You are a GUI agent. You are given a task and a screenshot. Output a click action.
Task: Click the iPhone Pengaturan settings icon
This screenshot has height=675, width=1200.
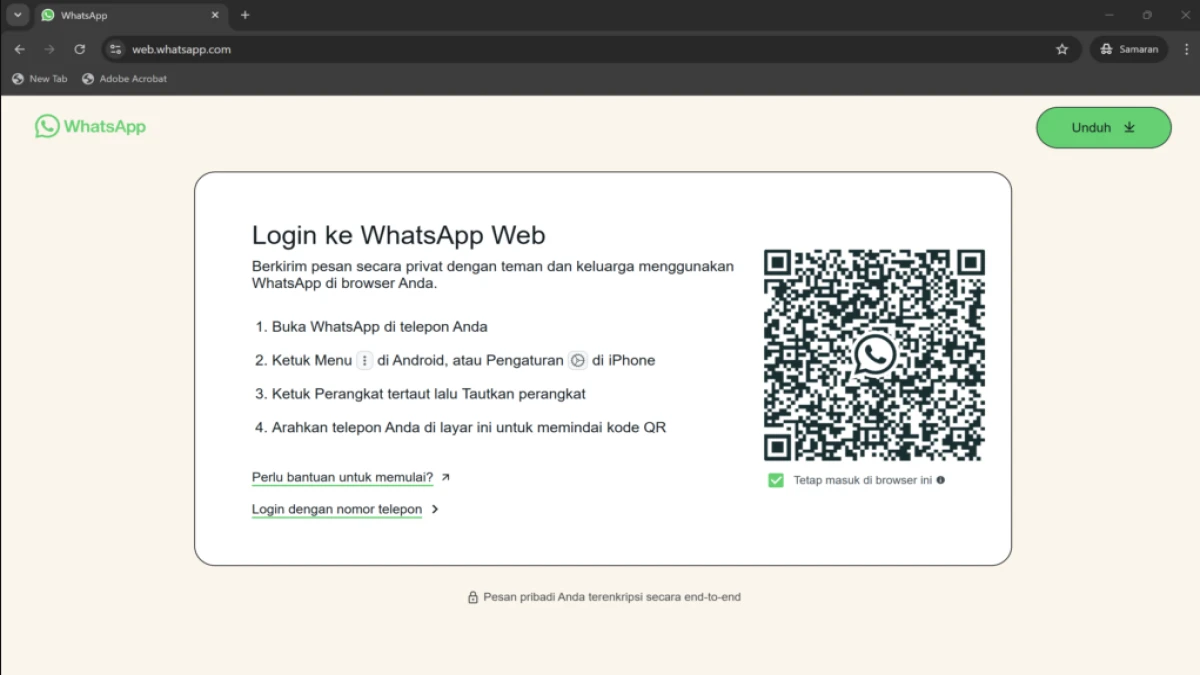(x=577, y=361)
